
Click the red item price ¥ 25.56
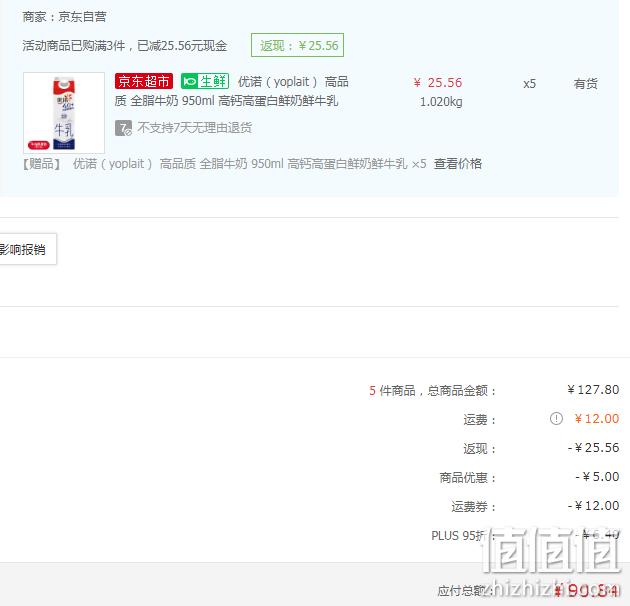[438, 83]
